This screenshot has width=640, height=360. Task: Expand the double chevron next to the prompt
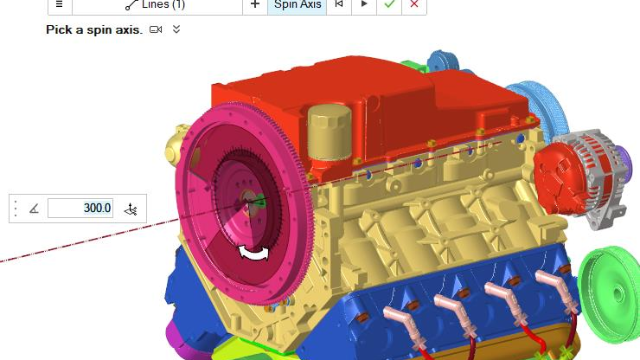176,29
